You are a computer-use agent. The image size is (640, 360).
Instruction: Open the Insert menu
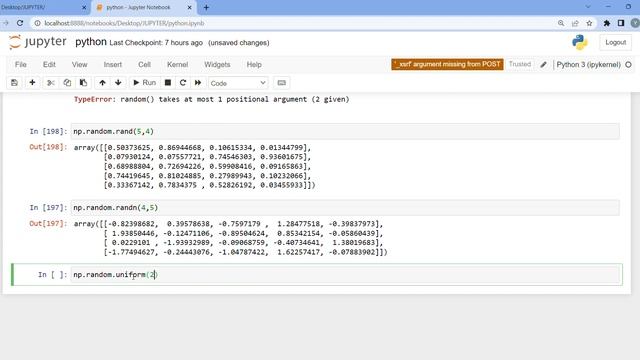pos(113,64)
